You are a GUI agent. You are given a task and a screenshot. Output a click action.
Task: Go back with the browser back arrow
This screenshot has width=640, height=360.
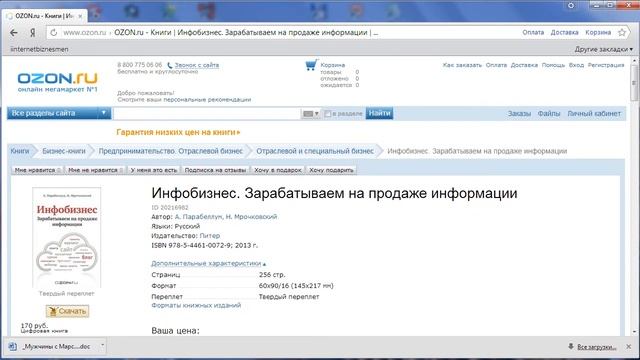(14, 33)
